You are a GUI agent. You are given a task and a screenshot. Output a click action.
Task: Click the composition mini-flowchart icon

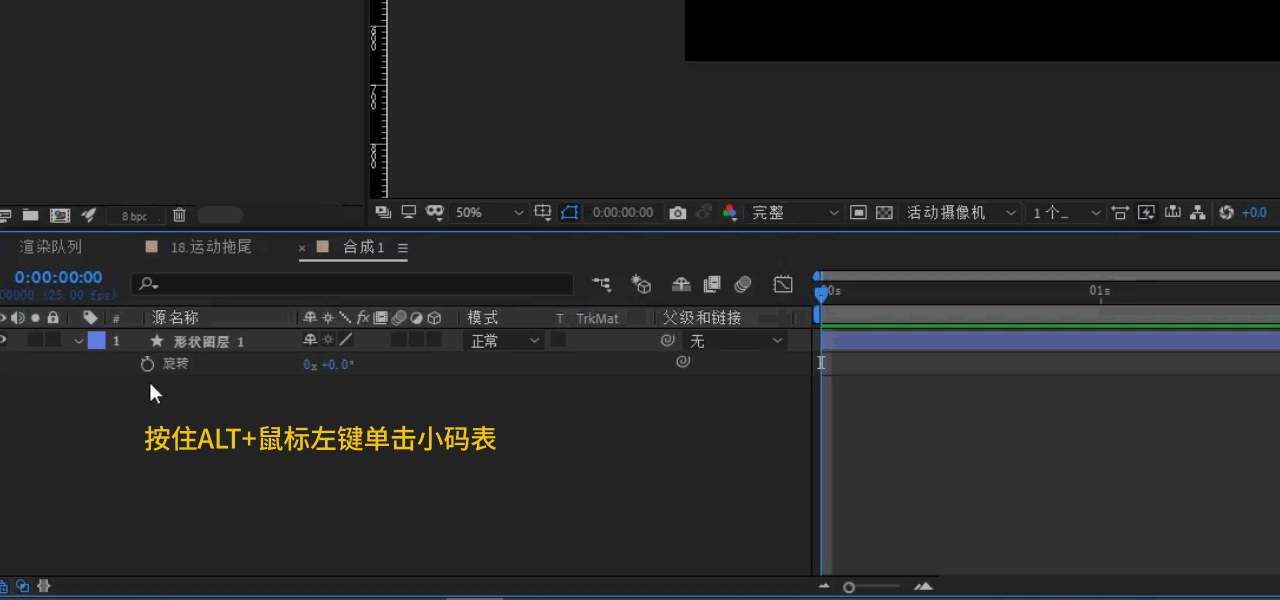click(x=601, y=285)
